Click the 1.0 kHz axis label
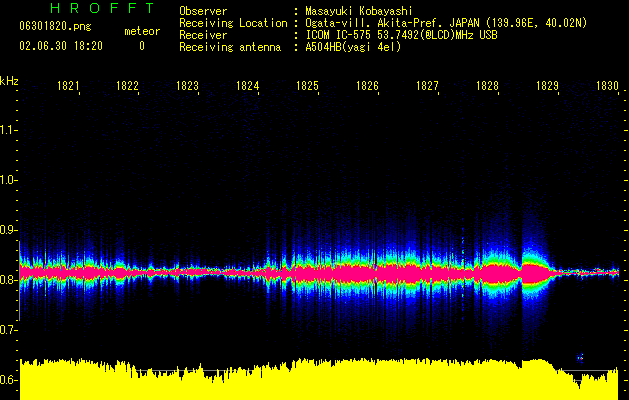629x400 pixels. coord(8,180)
